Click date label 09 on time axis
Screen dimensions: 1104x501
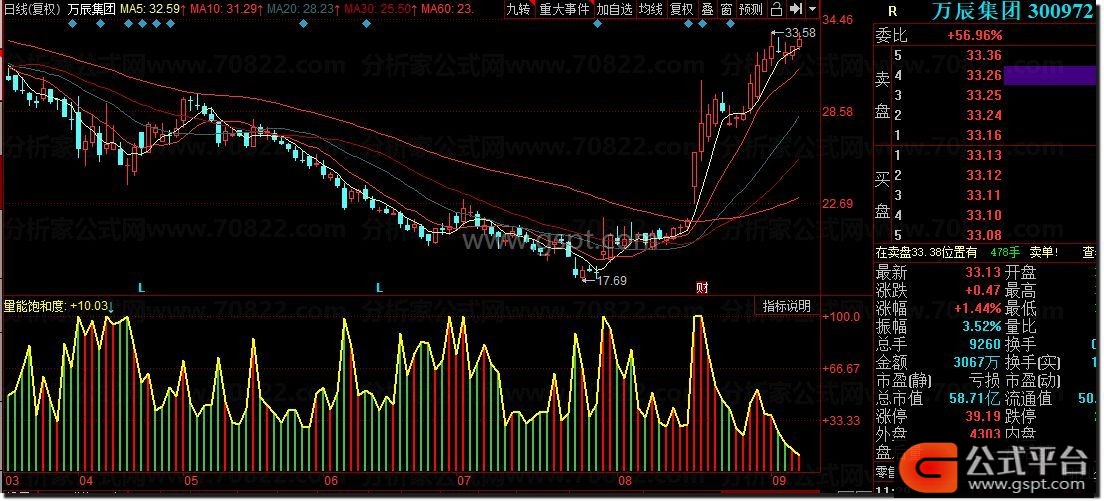point(779,481)
